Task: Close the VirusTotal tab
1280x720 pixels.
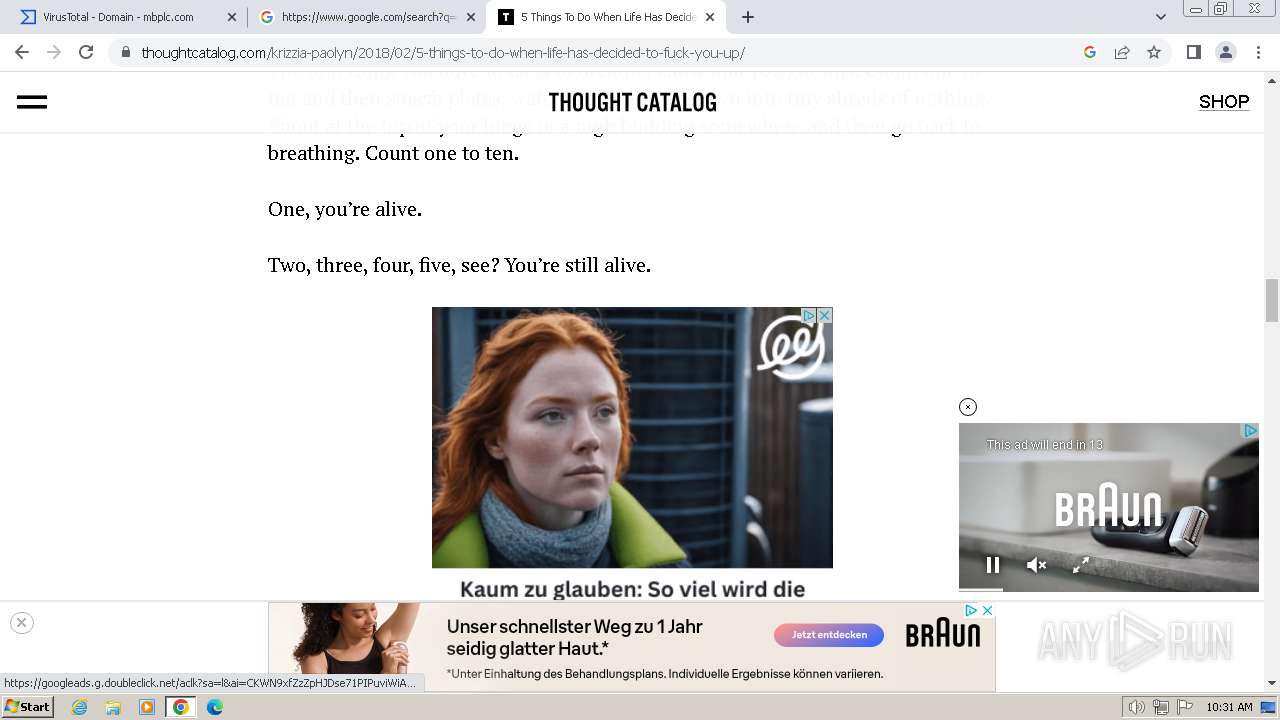Action: tap(232, 17)
